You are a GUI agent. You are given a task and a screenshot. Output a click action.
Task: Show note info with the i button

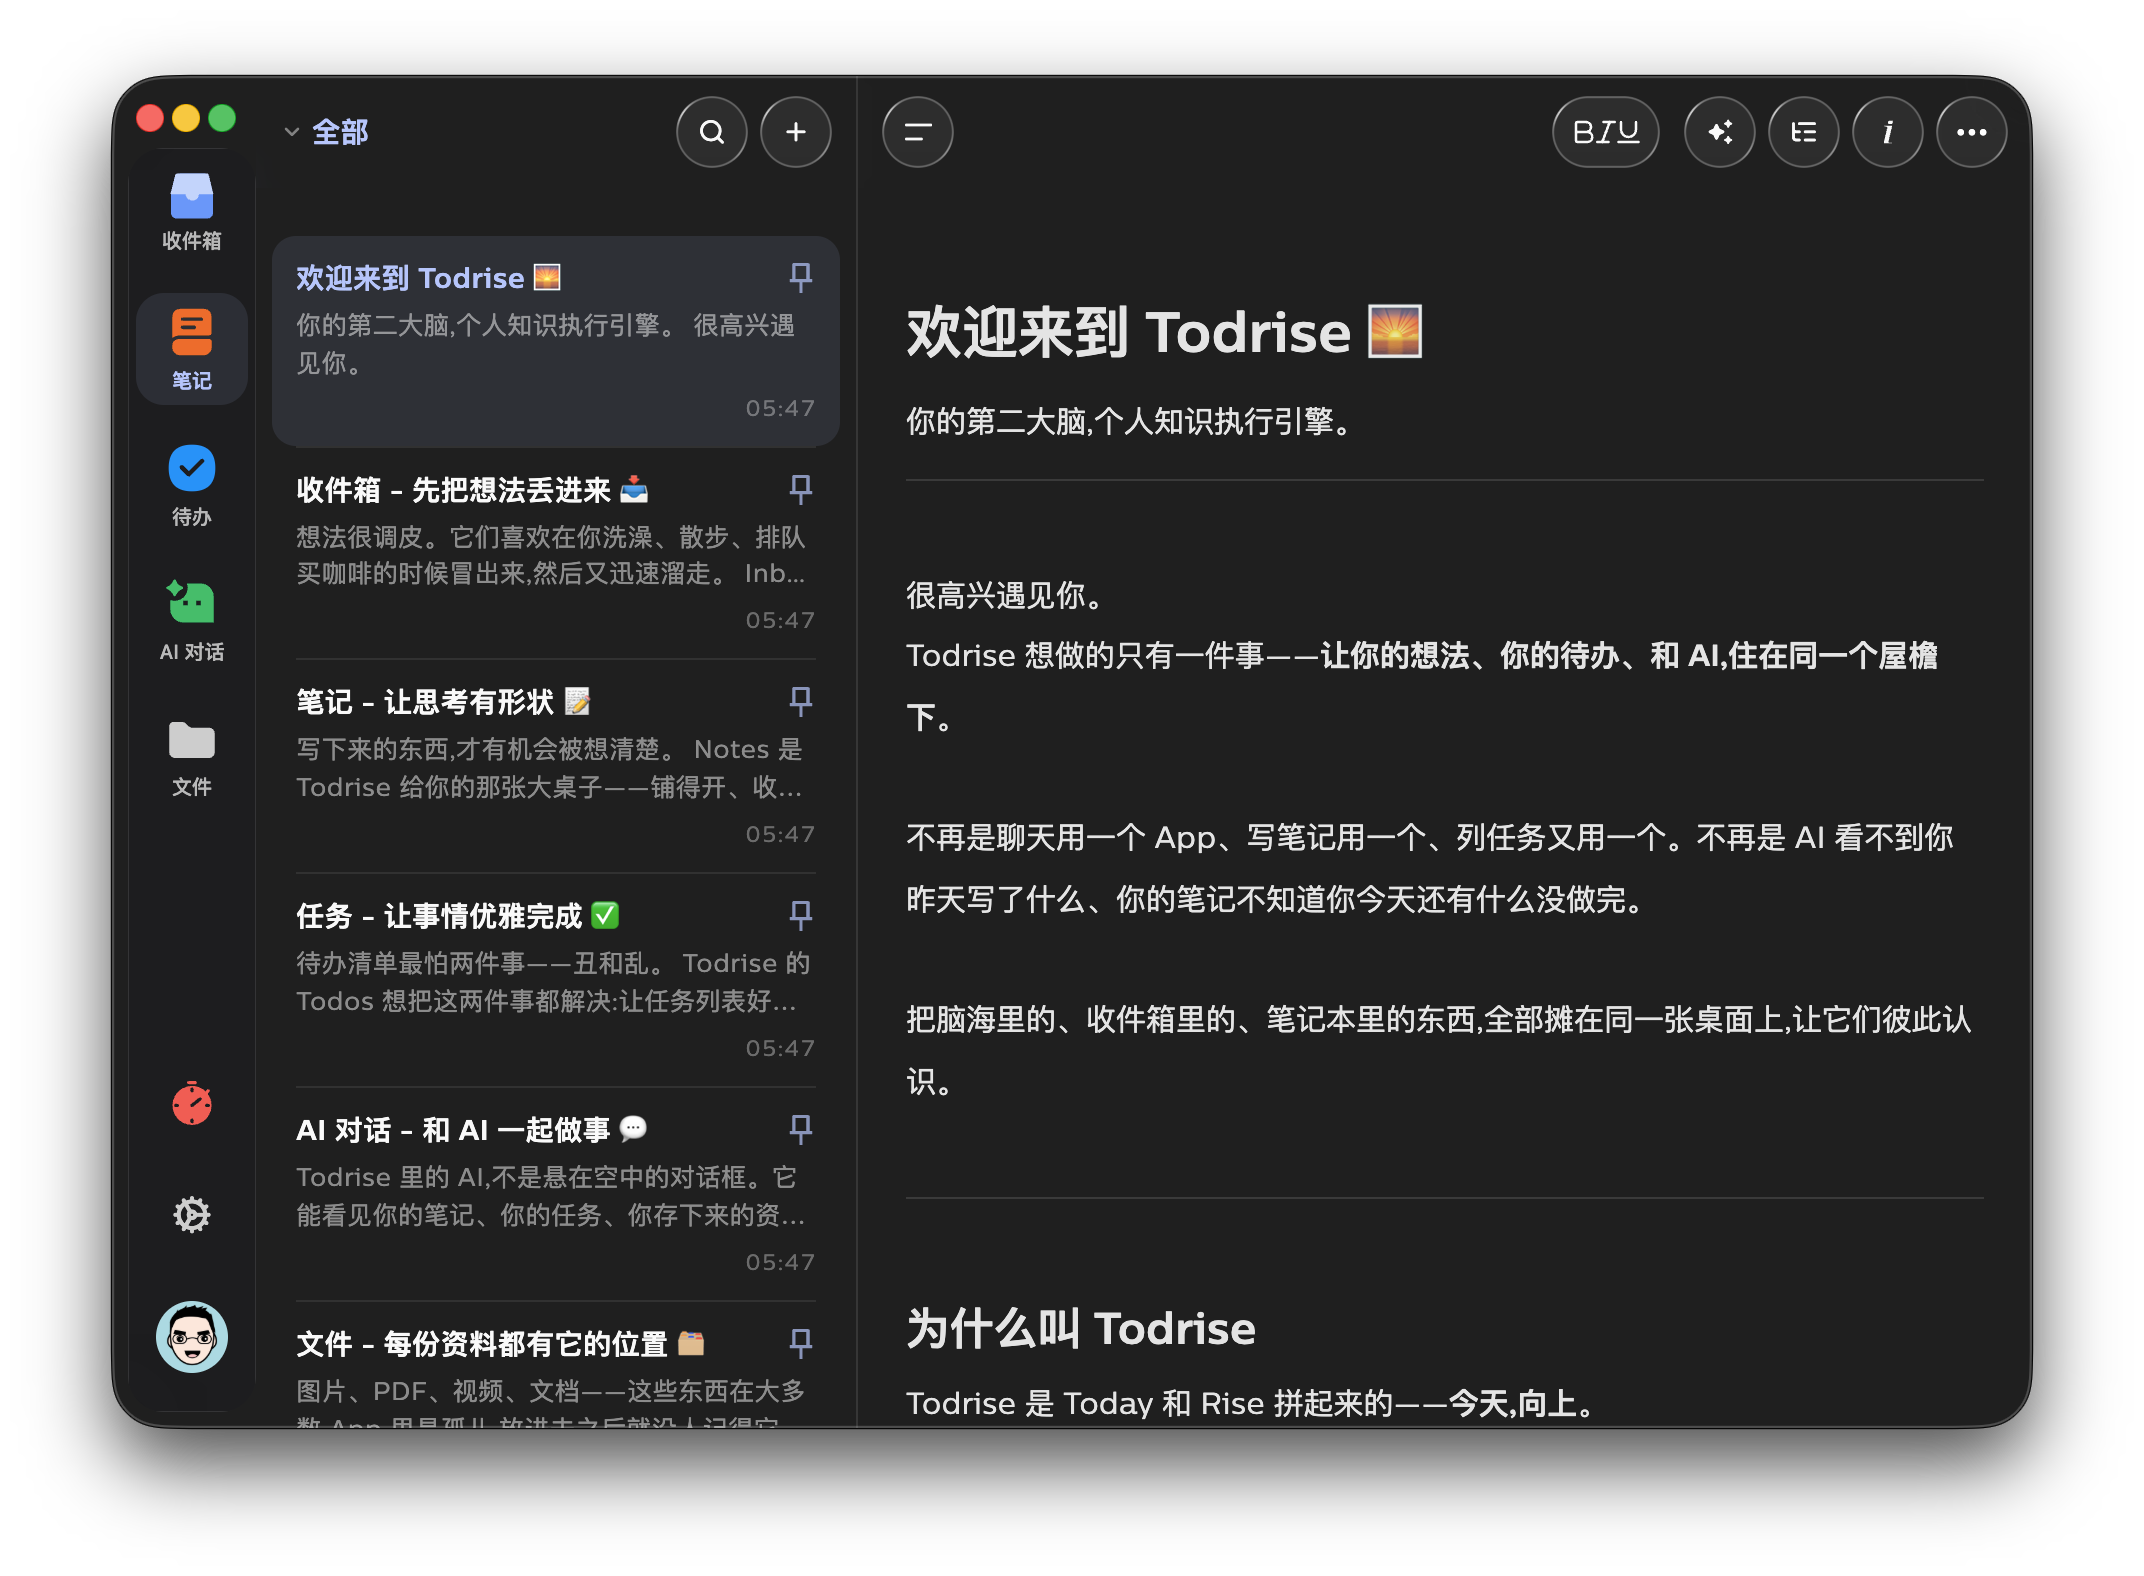click(1887, 132)
